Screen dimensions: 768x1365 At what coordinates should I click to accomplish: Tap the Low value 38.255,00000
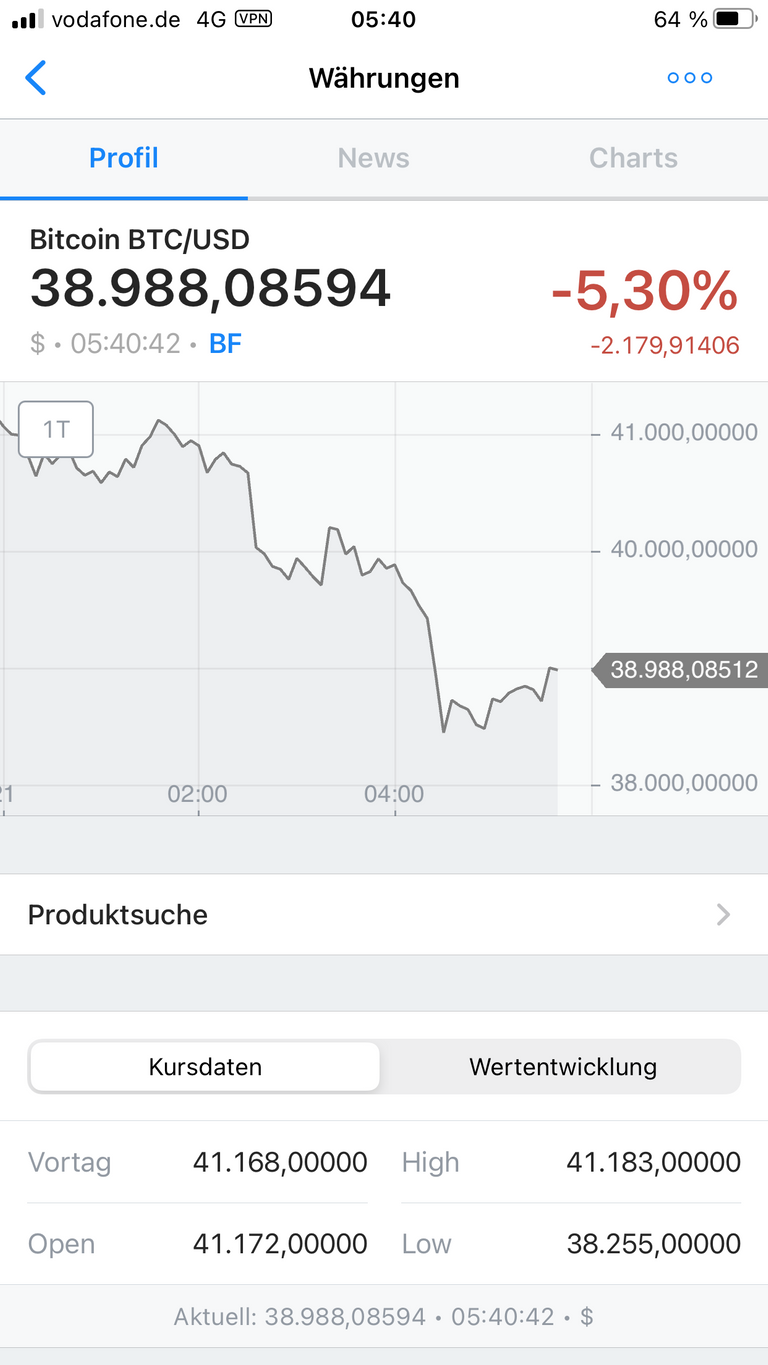tap(654, 1244)
